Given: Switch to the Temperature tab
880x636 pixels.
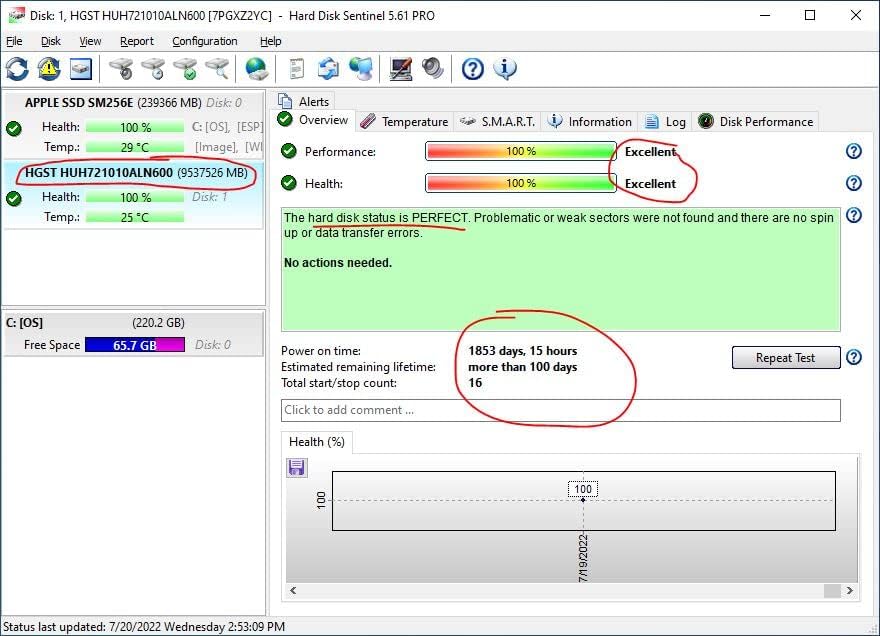Looking at the screenshot, I should click(404, 122).
